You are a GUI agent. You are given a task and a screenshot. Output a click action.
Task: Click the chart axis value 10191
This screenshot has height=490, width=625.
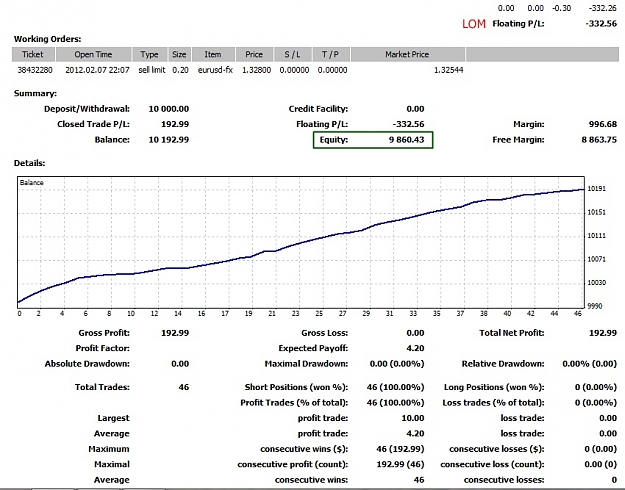coord(596,189)
